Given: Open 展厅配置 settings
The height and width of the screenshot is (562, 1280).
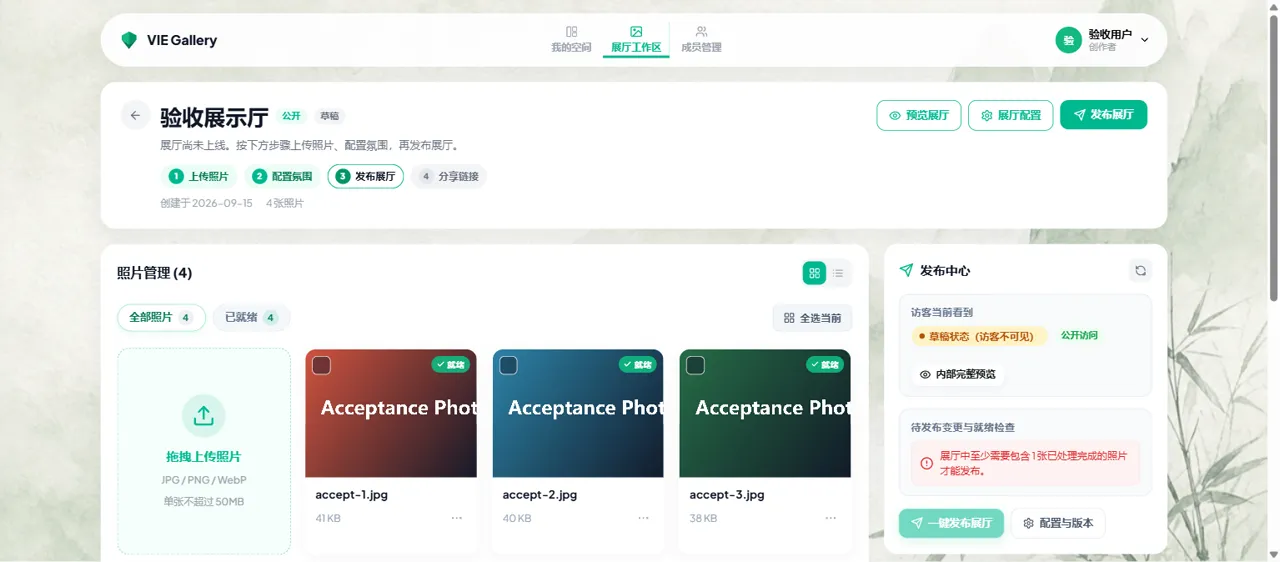Looking at the screenshot, I should (1011, 115).
